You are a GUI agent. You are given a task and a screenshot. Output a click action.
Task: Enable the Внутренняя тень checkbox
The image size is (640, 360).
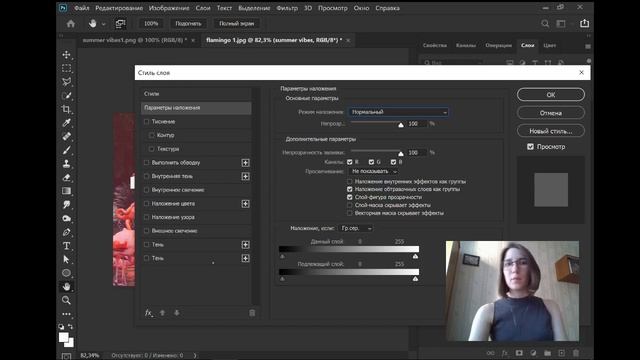[147, 176]
